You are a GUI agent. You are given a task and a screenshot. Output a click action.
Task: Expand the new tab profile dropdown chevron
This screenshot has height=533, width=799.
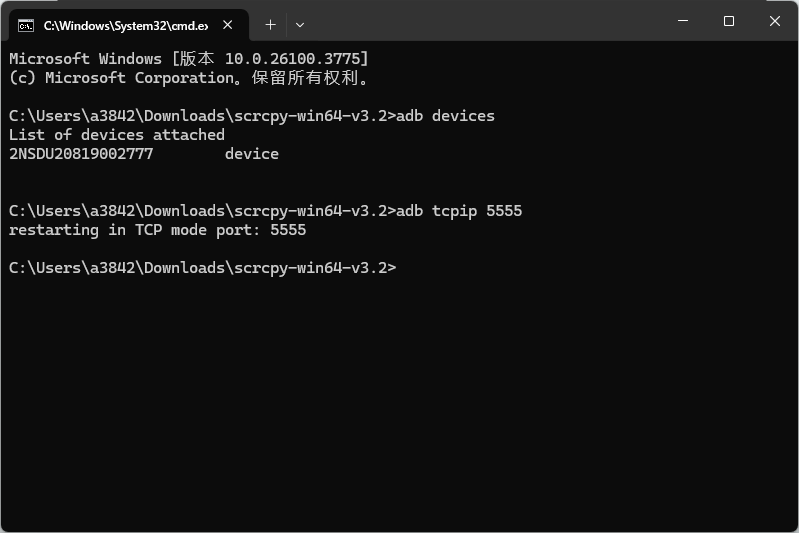click(x=300, y=24)
